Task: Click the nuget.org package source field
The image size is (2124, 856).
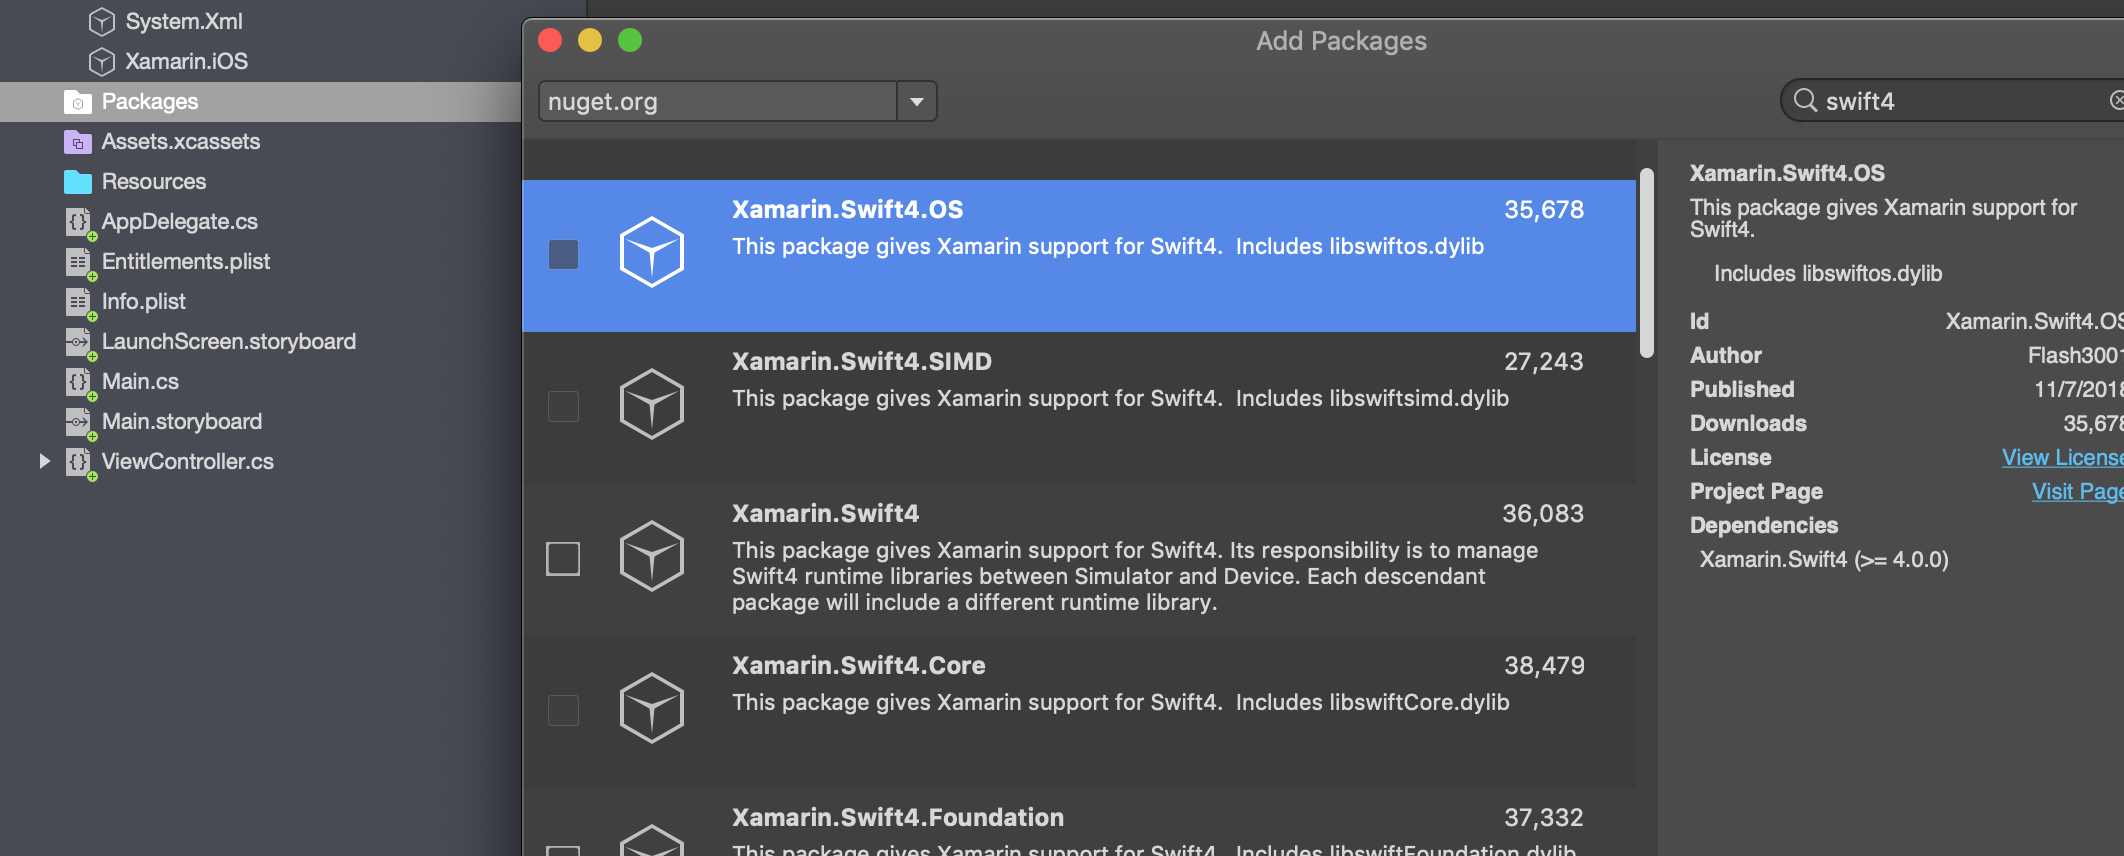Action: pos(718,101)
